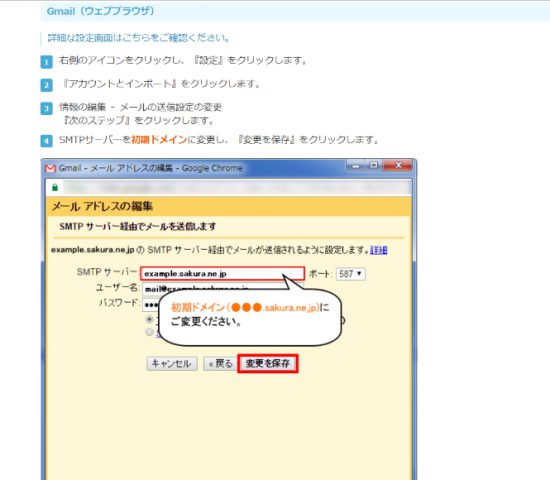Click the 詳細 link after SMTP description
The width and height of the screenshot is (550, 480).
(378, 250)
